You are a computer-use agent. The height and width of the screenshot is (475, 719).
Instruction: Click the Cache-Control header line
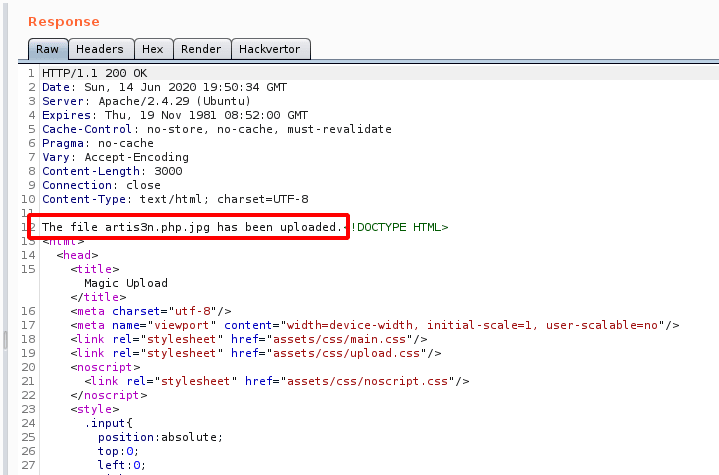coord(217,129)
